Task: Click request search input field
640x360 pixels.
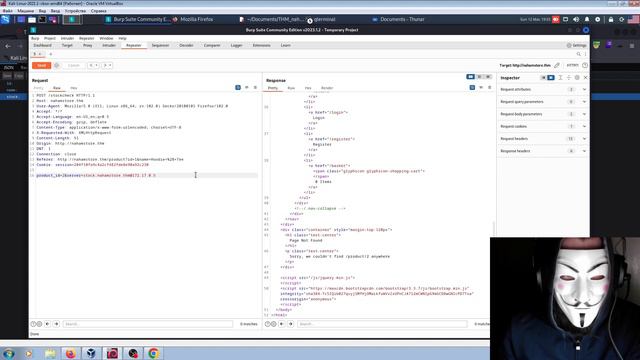Action: point(148,324)
